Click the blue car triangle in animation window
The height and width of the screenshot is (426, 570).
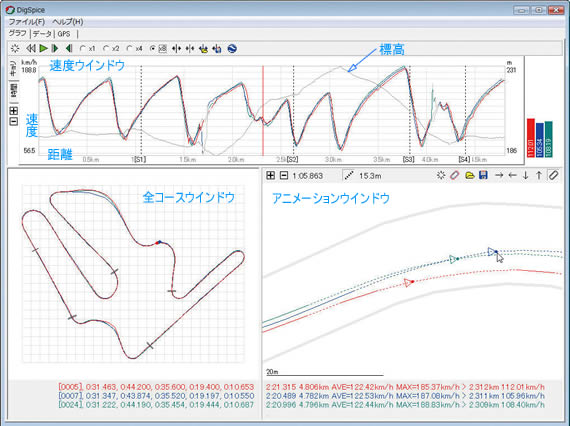click(x=492, y=252)
